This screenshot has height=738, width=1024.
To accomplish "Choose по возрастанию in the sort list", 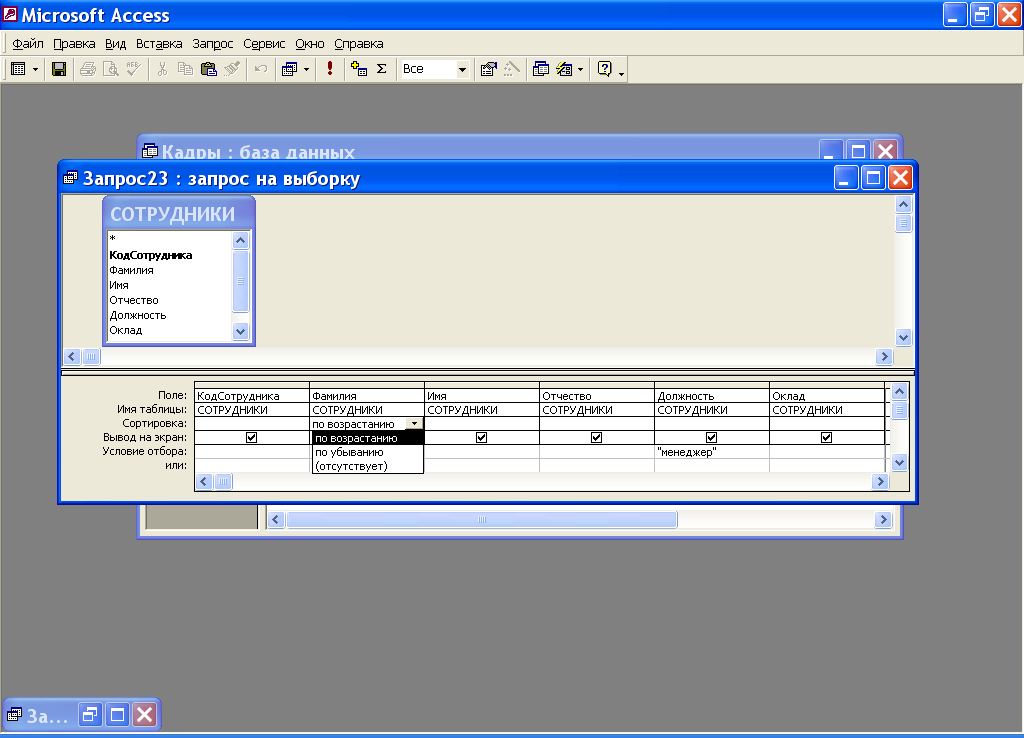I will click(x=368, y=438).
